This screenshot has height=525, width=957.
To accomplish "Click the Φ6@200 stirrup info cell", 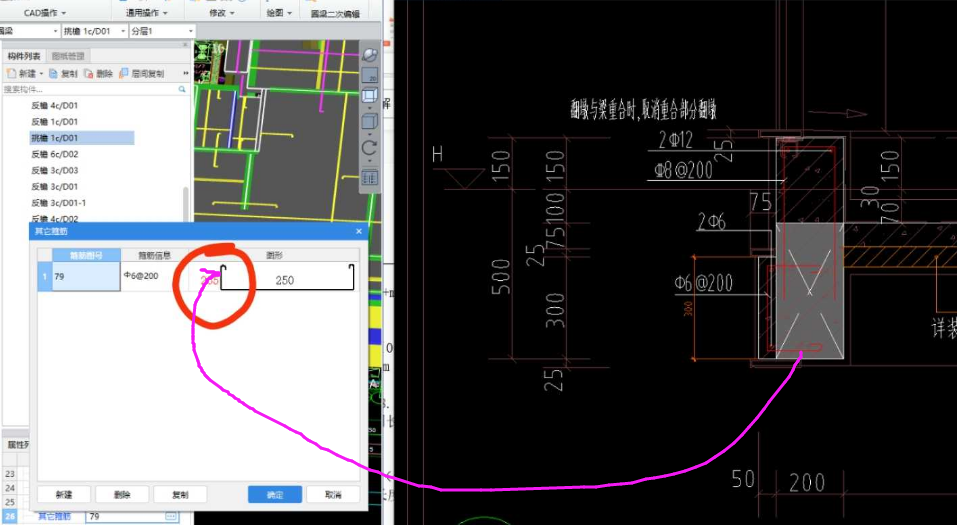I will (154, 277).
